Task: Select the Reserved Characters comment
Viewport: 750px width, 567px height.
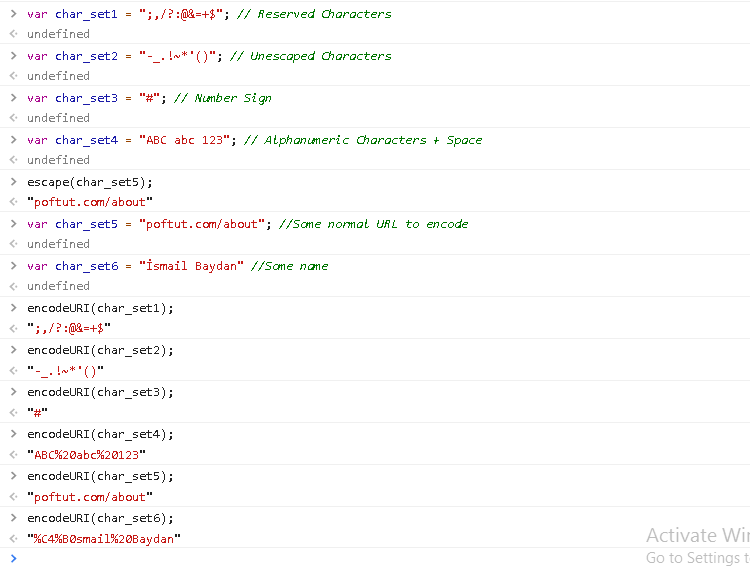Action: pyautogui.click(x=314, y=14)
